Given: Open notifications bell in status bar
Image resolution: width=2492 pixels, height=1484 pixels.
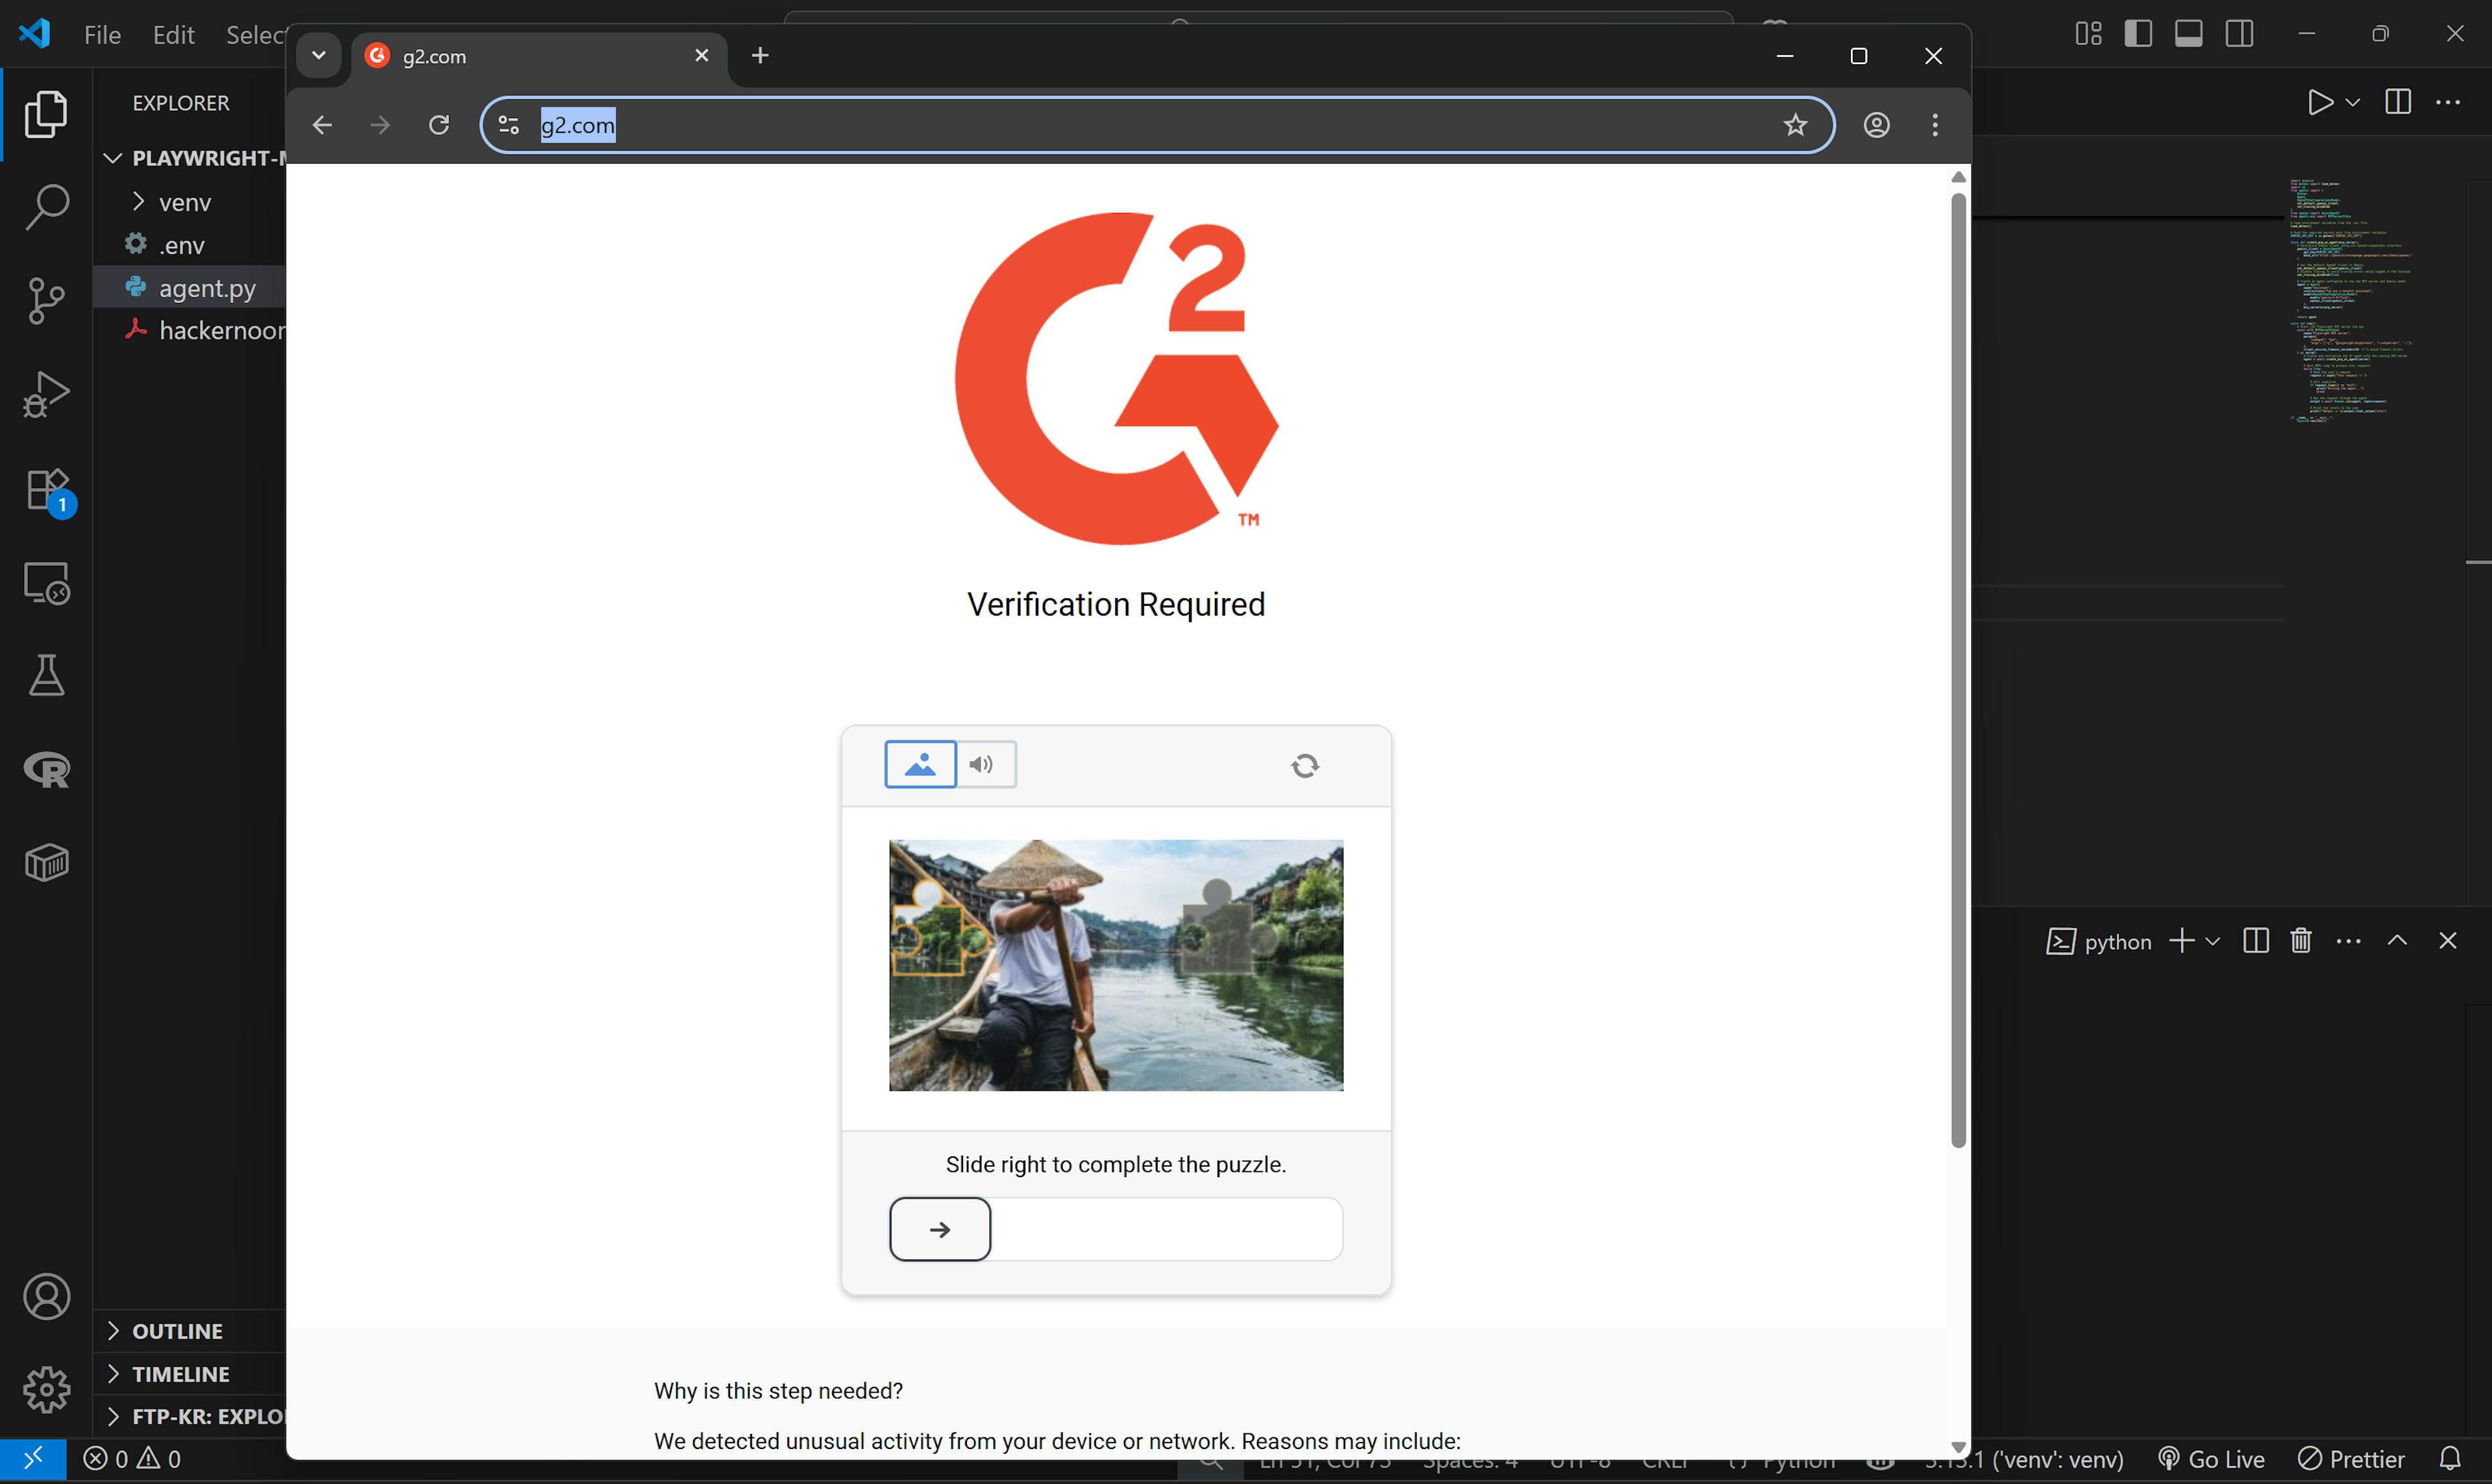Looking at the screenshot, I should [2449, 1458].
